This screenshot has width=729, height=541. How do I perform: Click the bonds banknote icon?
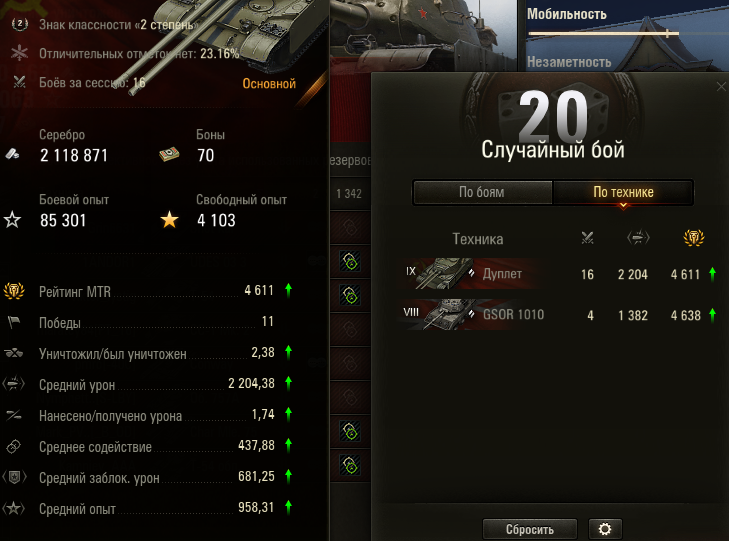coord(169,154)
